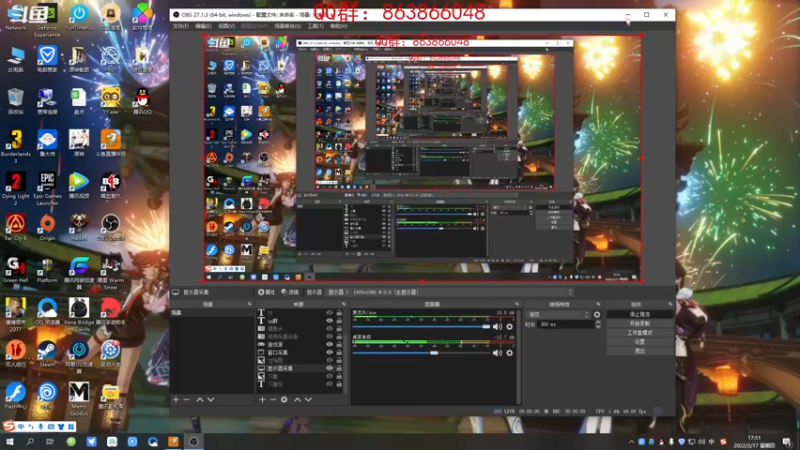Click the 工作室模式 studio mode button
The height and width of the screenshot is (450, 800).
[640, 333]
